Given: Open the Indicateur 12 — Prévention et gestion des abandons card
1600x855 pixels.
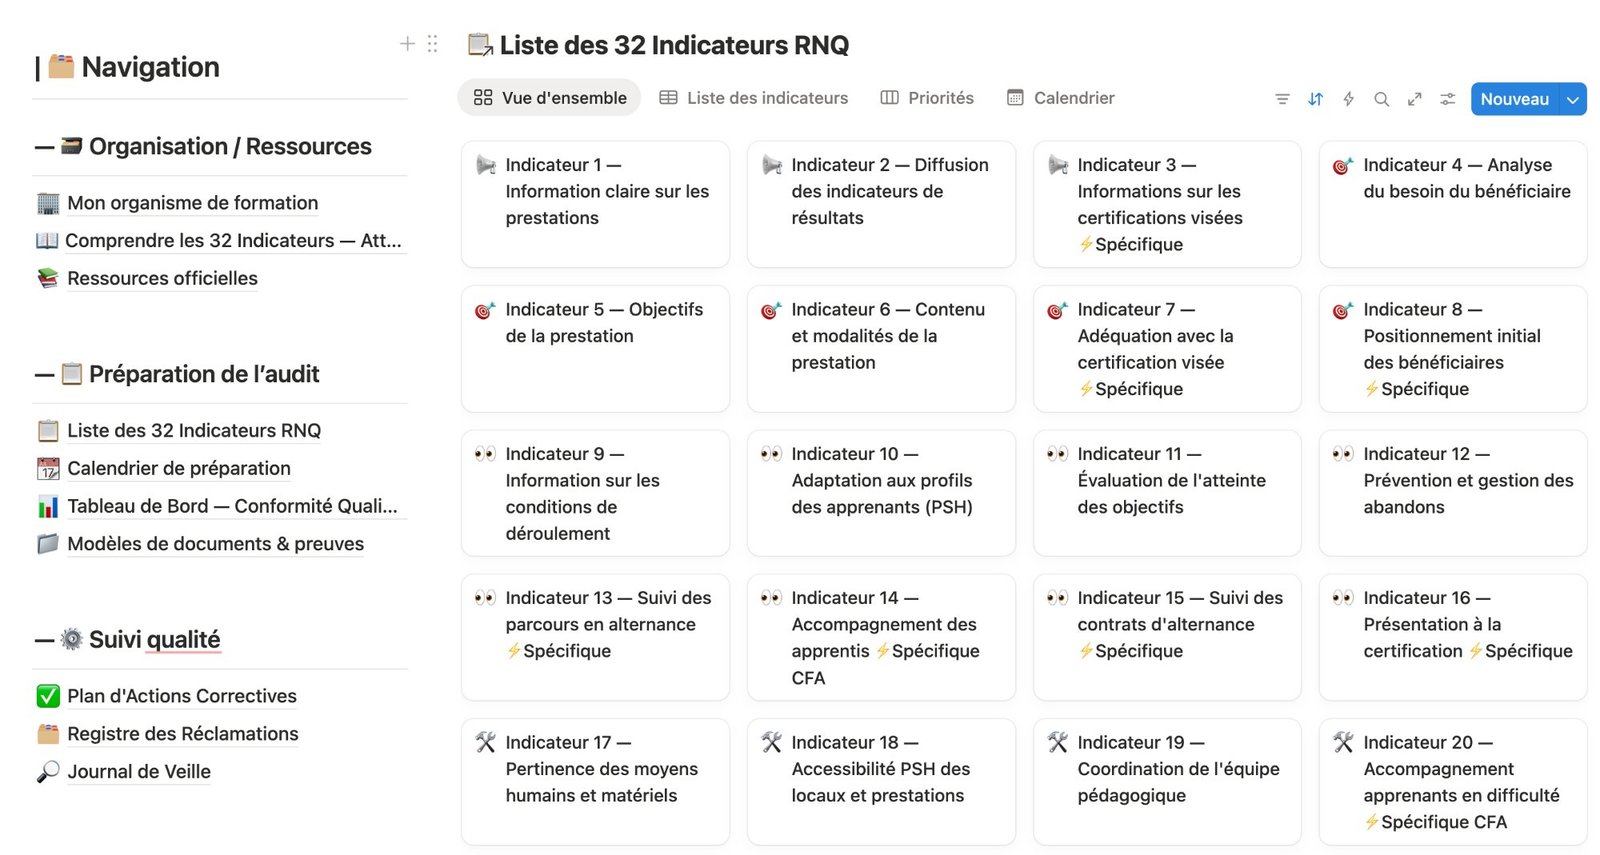Looking at the screenshot, I should point(1453,493).
